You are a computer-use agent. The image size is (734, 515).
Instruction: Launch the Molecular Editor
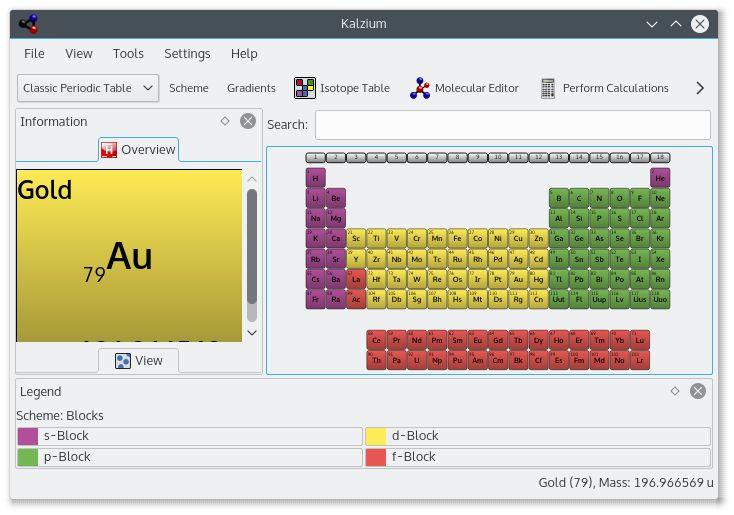click(x=464, y=88)
